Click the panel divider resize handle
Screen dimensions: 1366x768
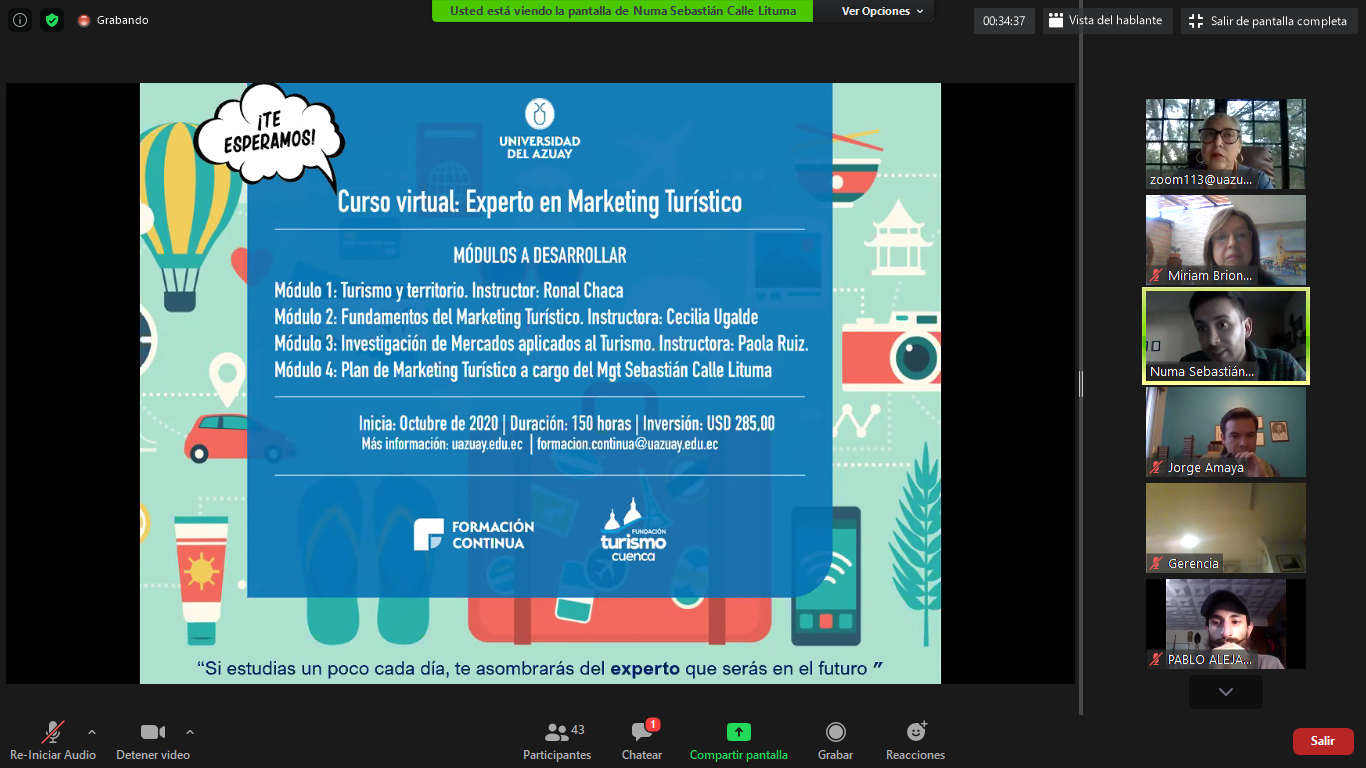pos(1080,384)
